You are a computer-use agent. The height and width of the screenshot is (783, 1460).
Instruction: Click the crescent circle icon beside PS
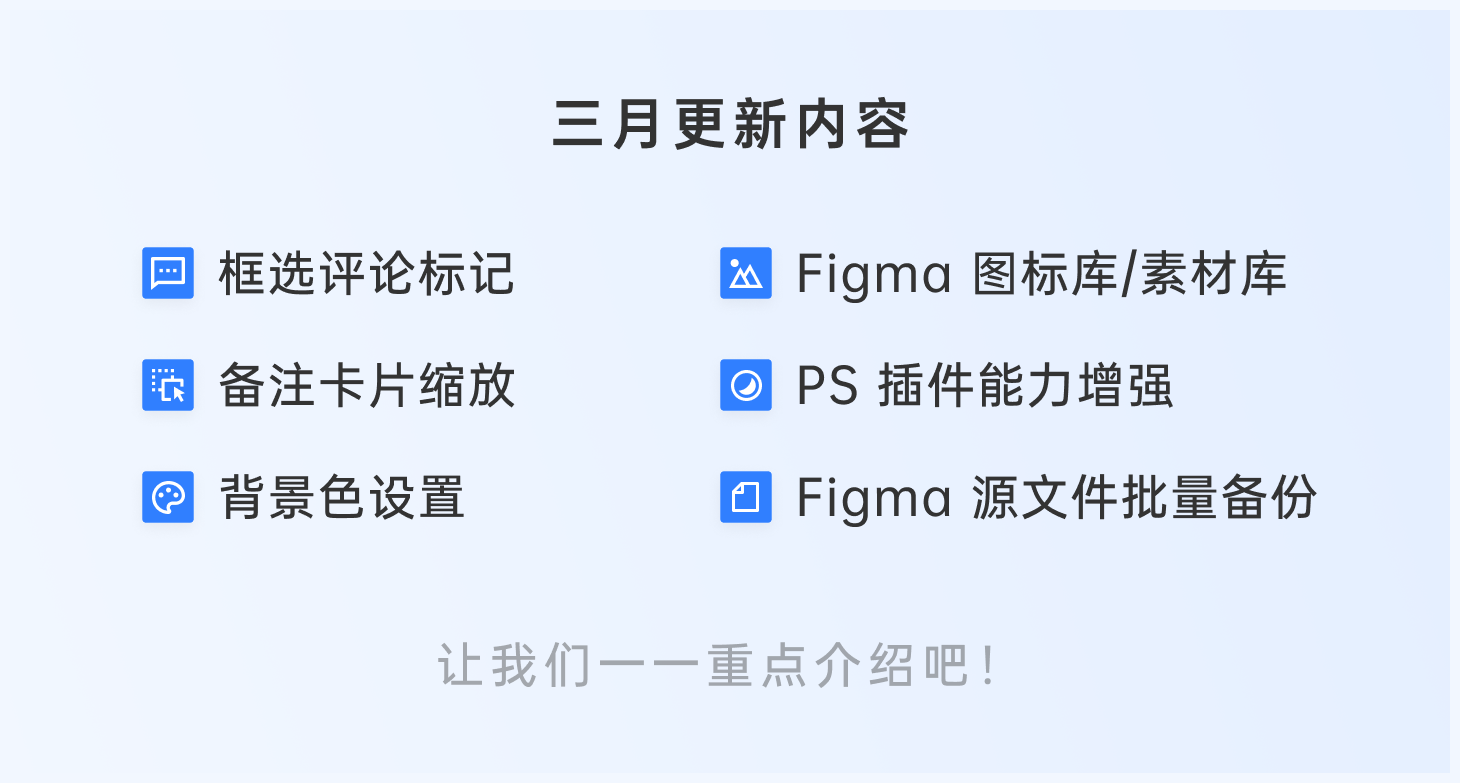(x=746, y=385)
